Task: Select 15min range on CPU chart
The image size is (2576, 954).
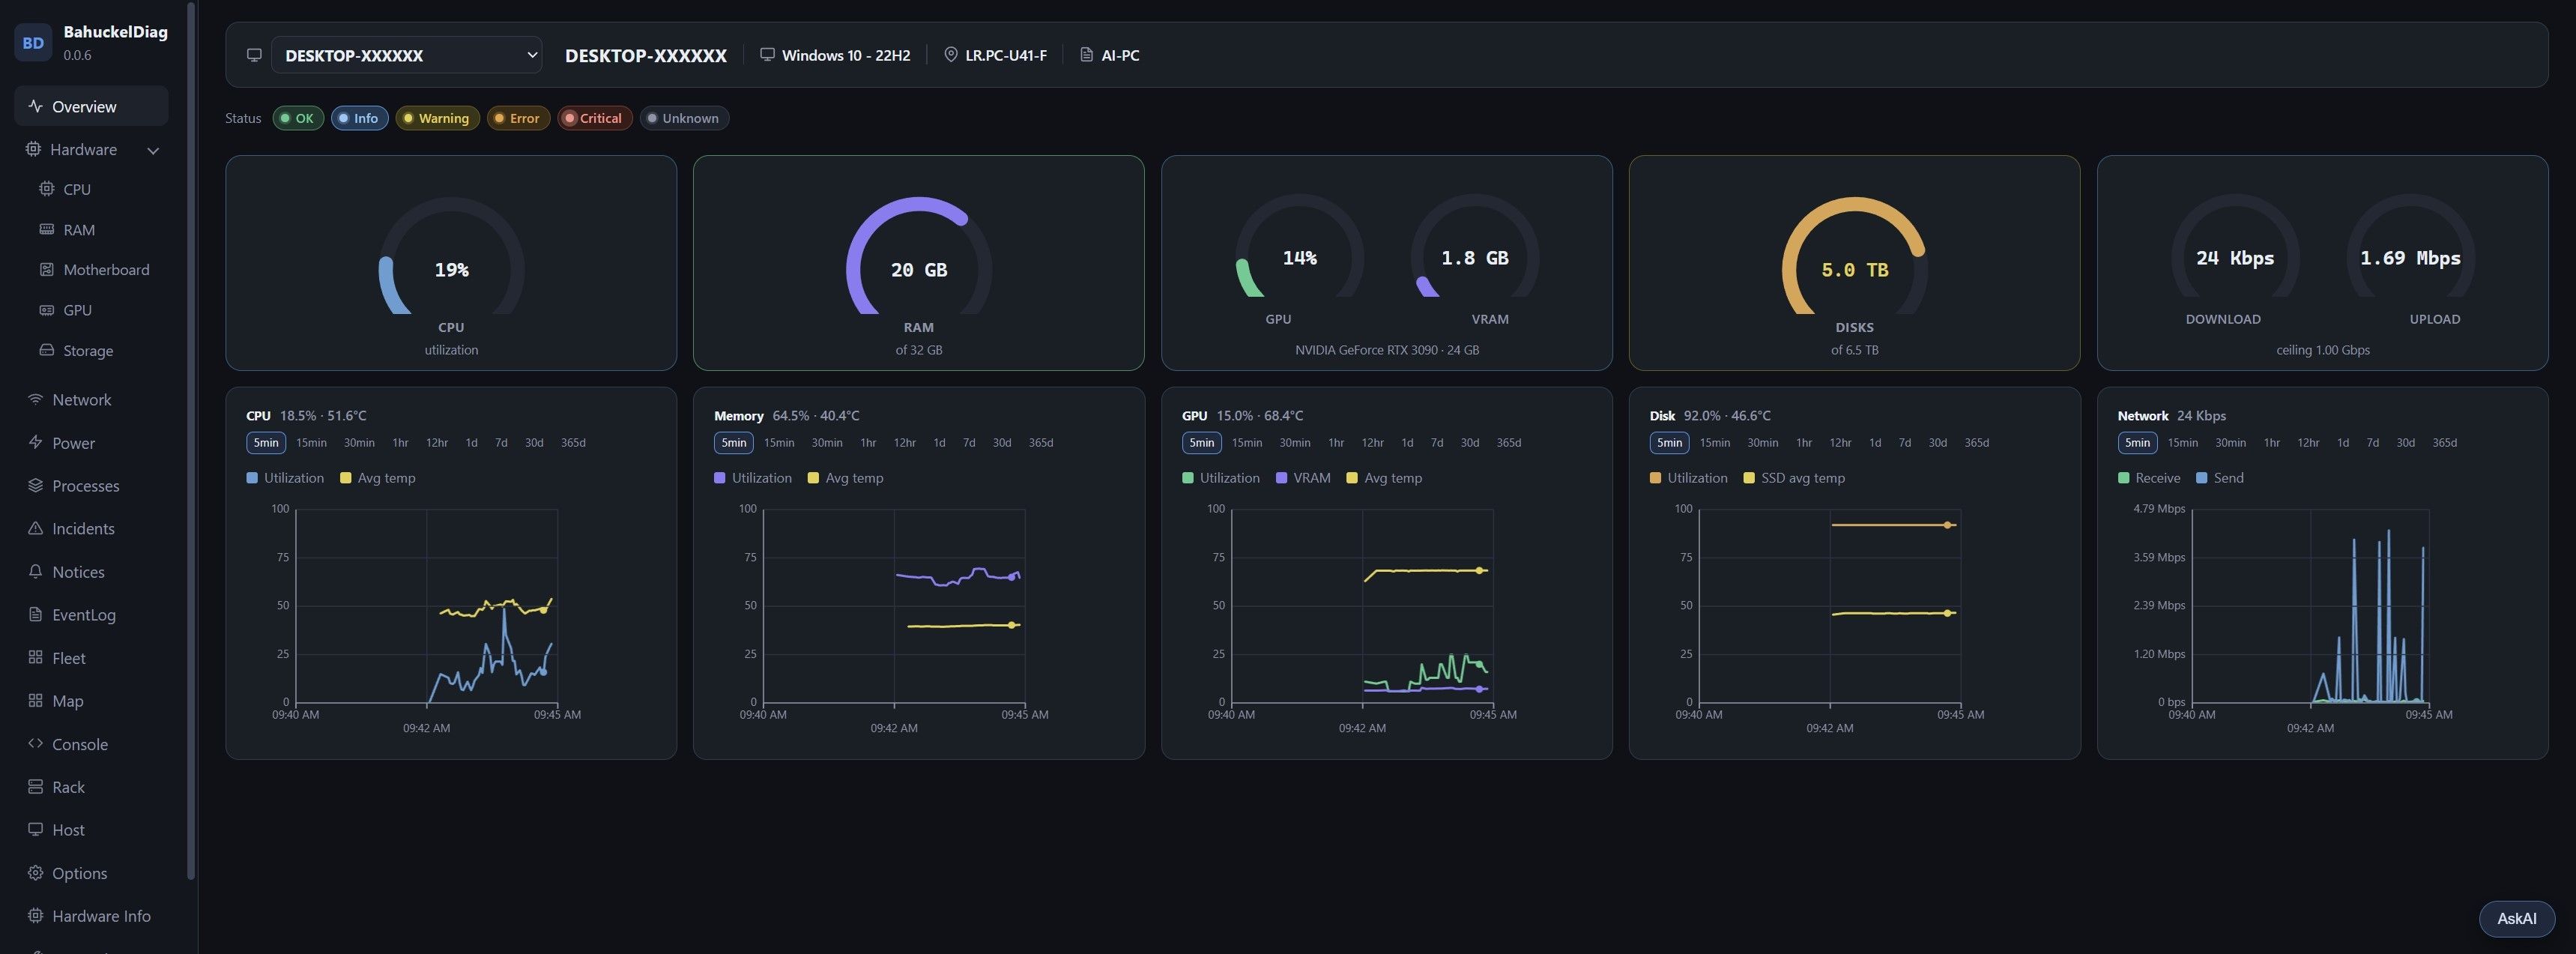Action: pos(311,442)
